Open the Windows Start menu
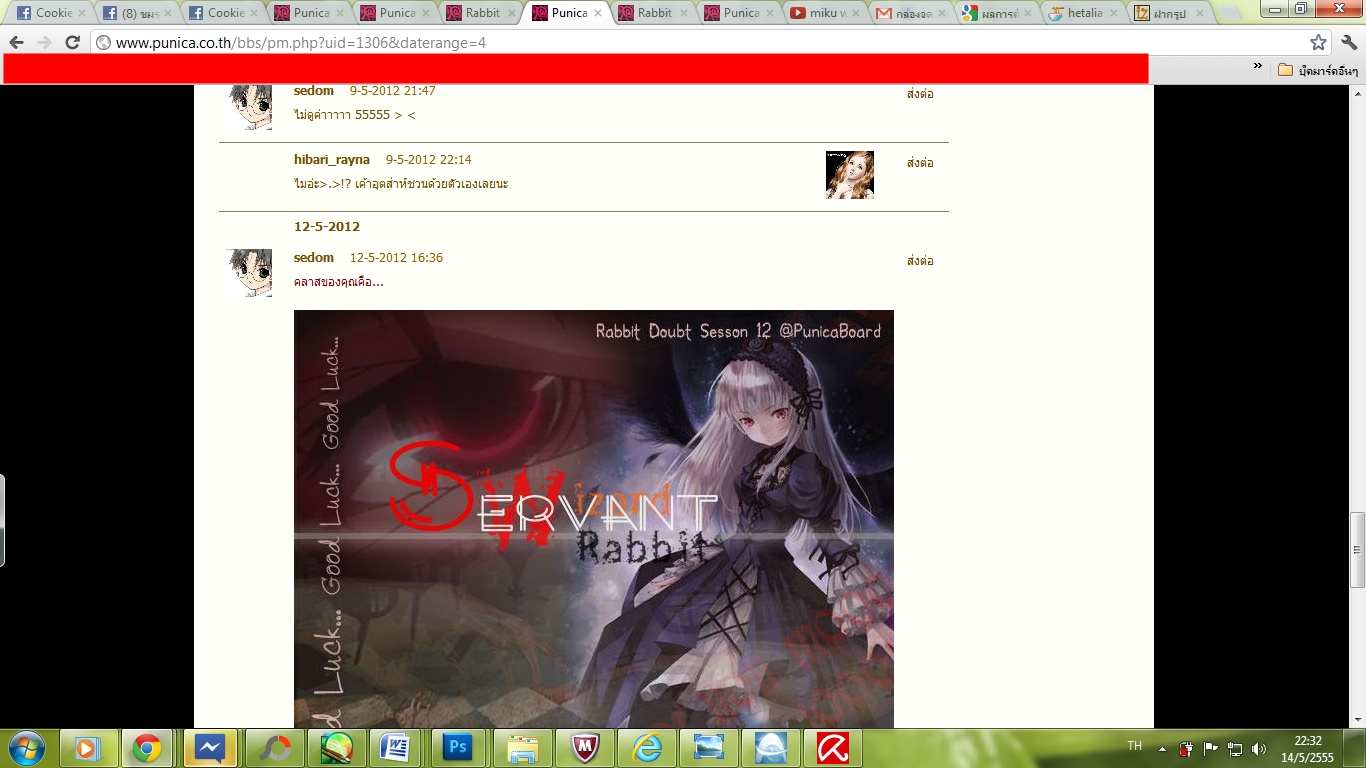This screenshot has width=1366, height=768. coord(26,747)
